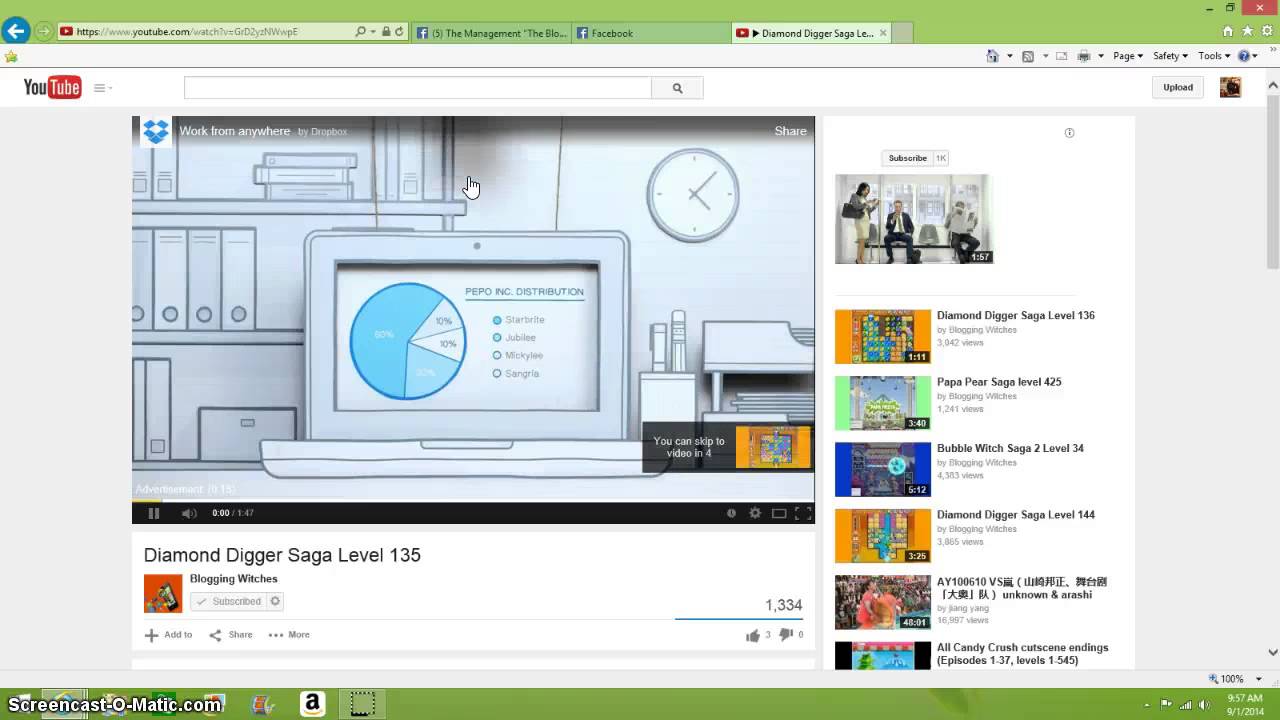Click the printer icon in command bar

pyautogui.click(x=1083, y=56)
